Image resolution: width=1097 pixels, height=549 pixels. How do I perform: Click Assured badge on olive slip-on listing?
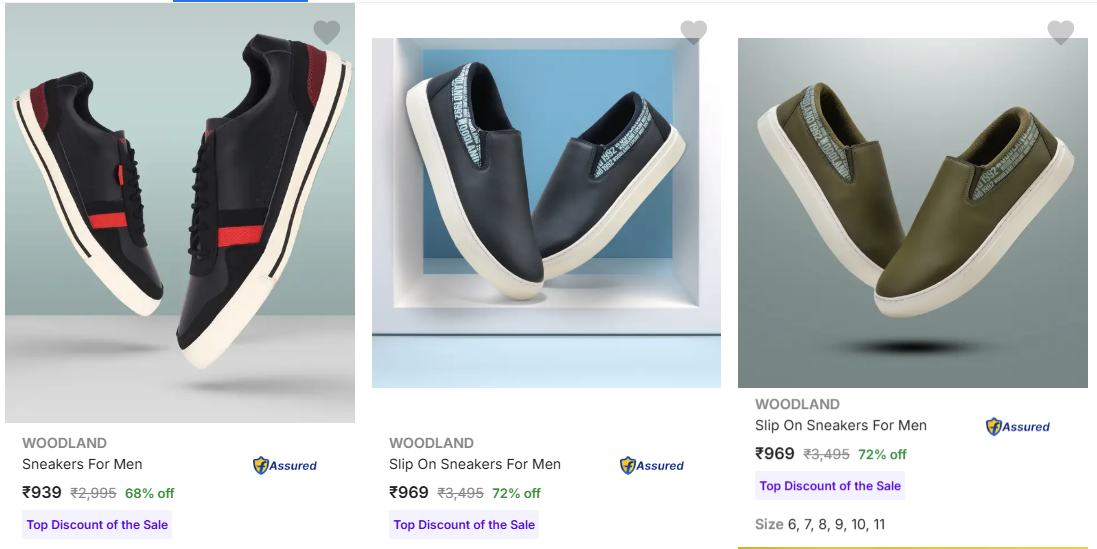click(x=1018, y=426)
